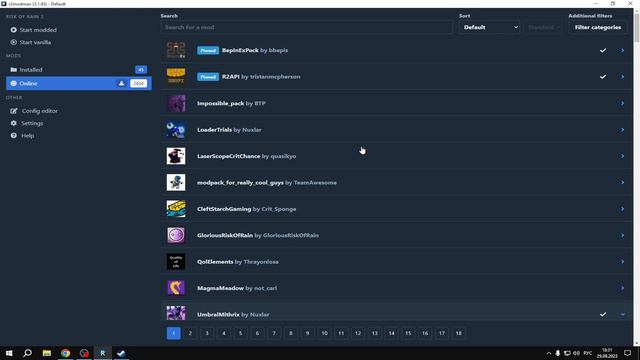Open the Standard sort direction dropdown
Viewport: 640px width, 360px height.
(x=543, y=27)
